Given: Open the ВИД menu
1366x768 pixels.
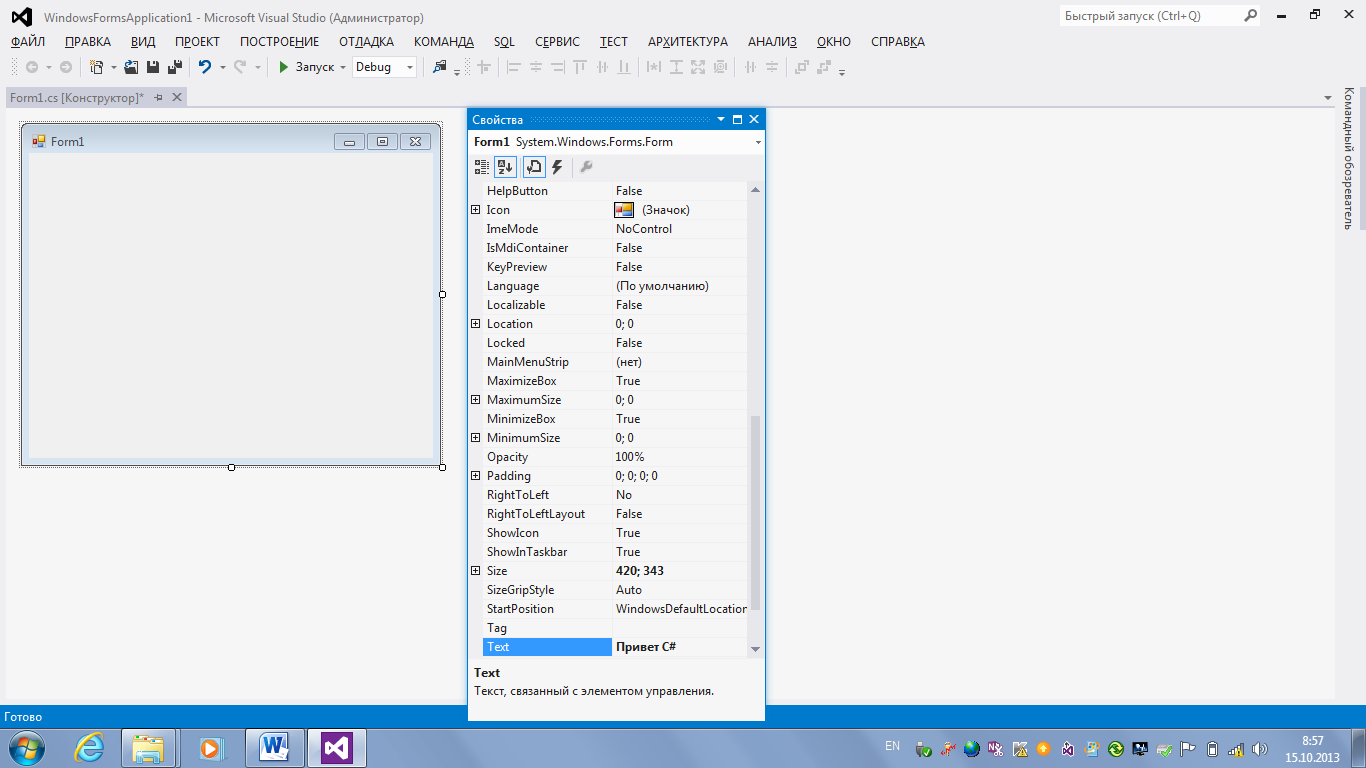Looking at the screenshot, I should click(142, 42).
